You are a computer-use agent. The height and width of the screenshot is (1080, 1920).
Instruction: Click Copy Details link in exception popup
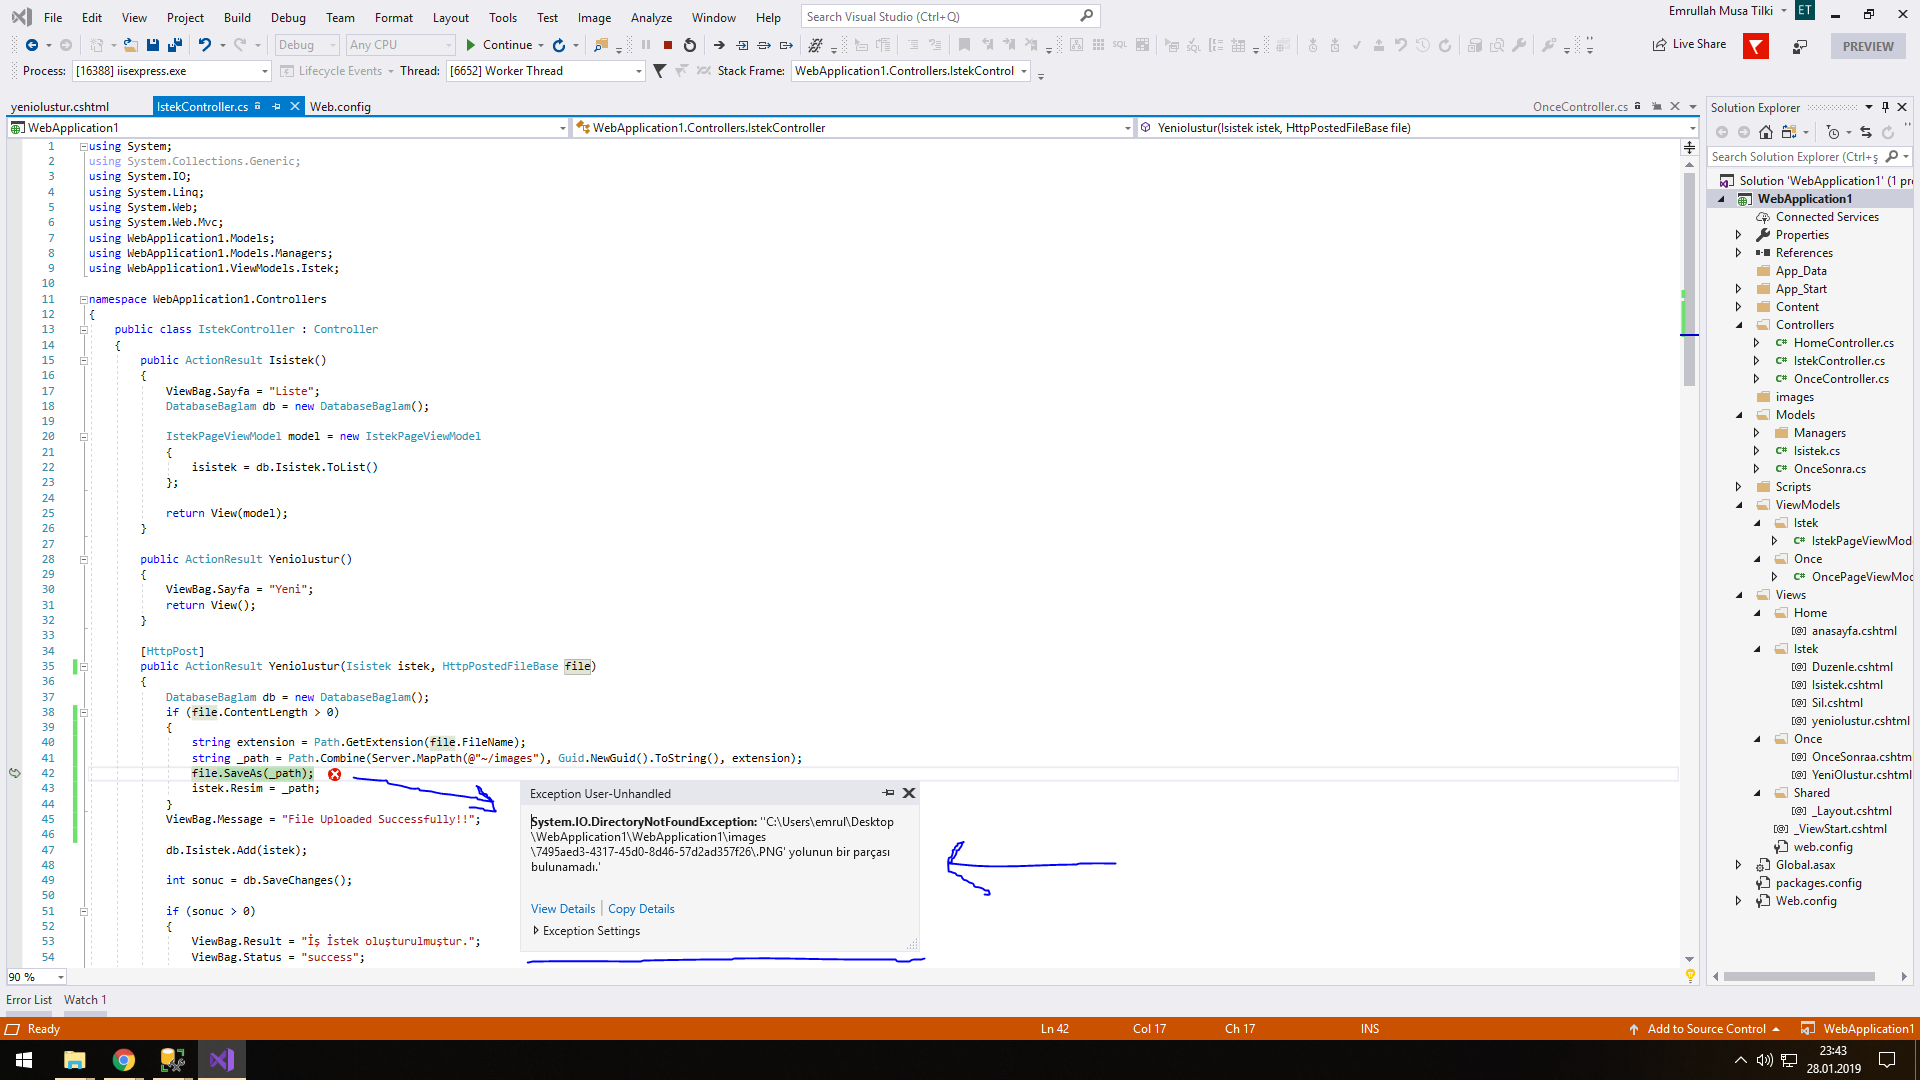tap(641, 909)
